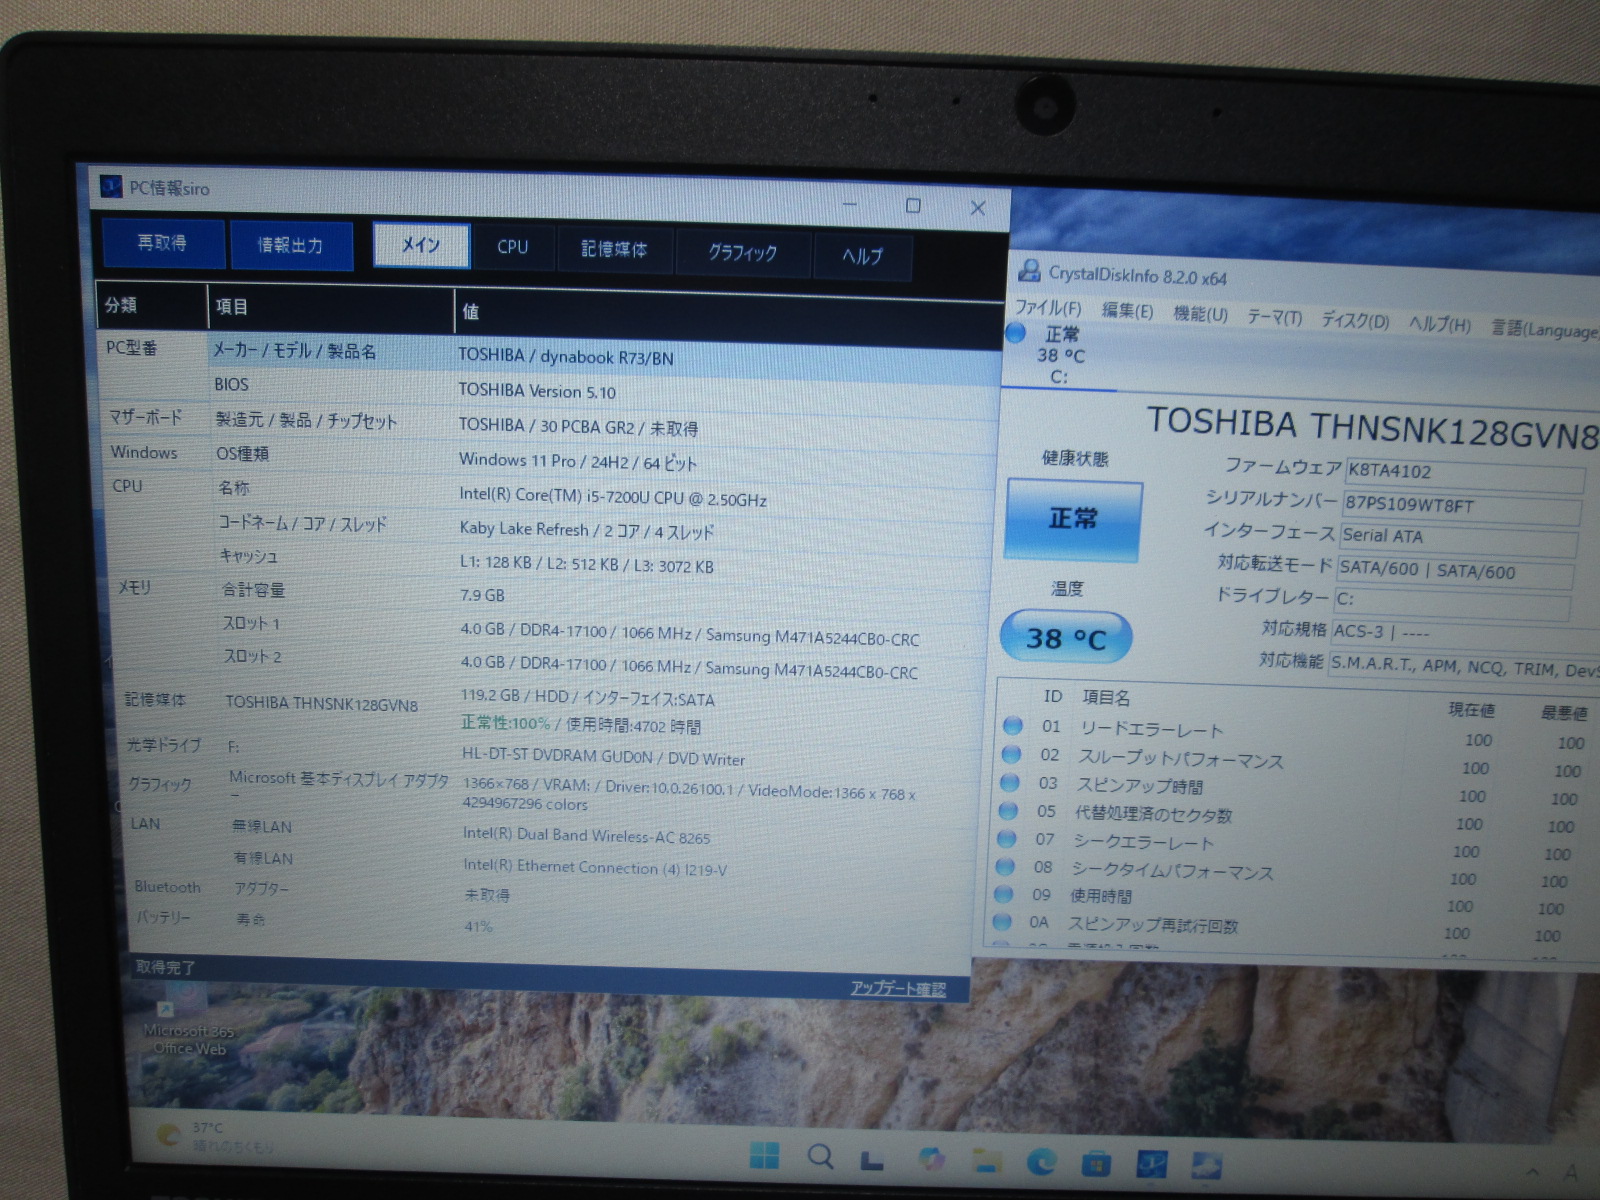Open the ヘルプ tab in PC情報siro
Viewport: 1600px width, 1200px height.
(862, 256)
